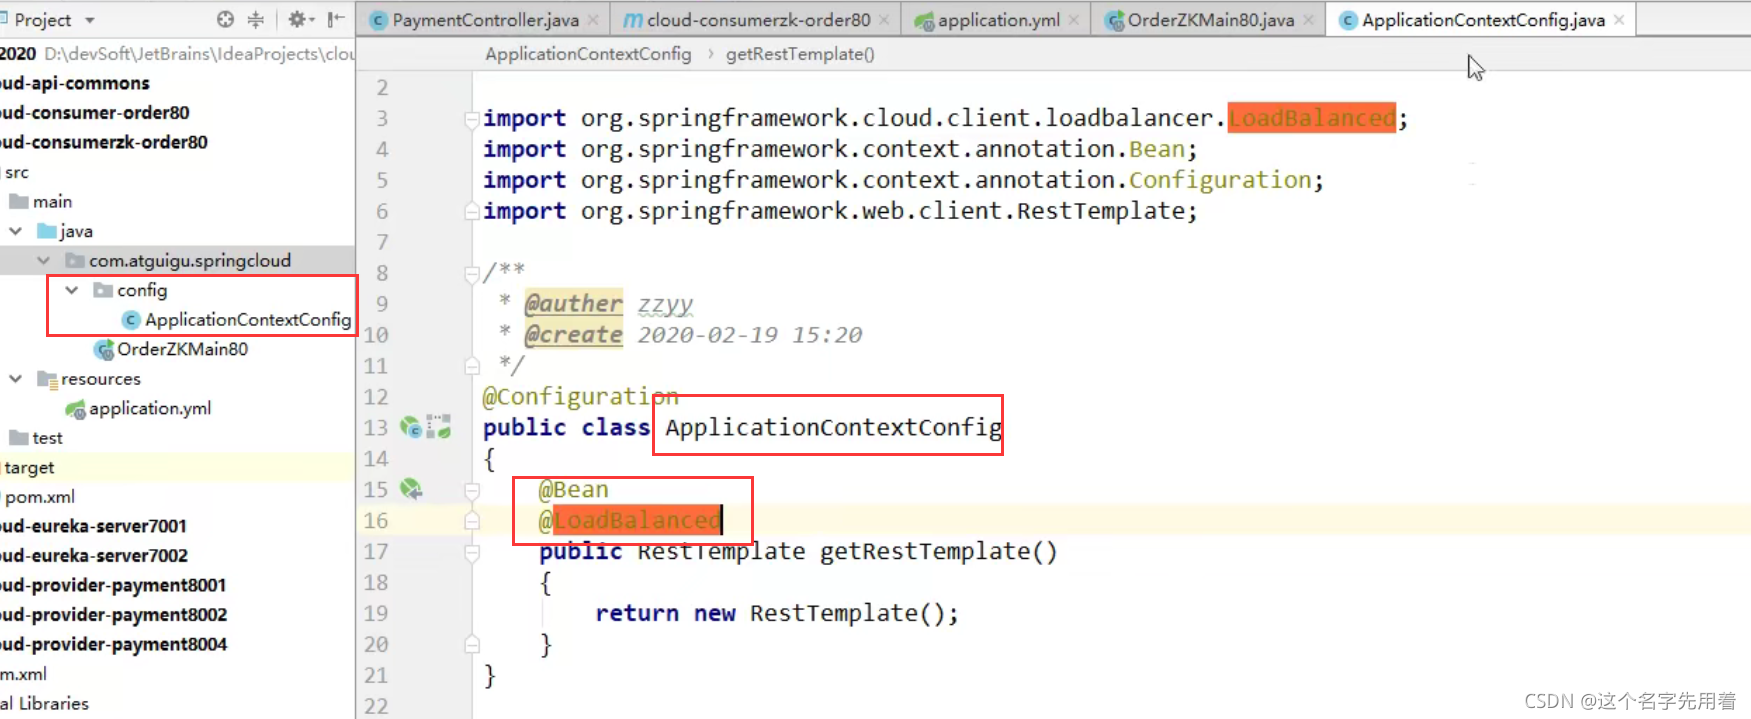Hide the Project tool window
This screenshot has width=1751, height=719.
[336, 19]
